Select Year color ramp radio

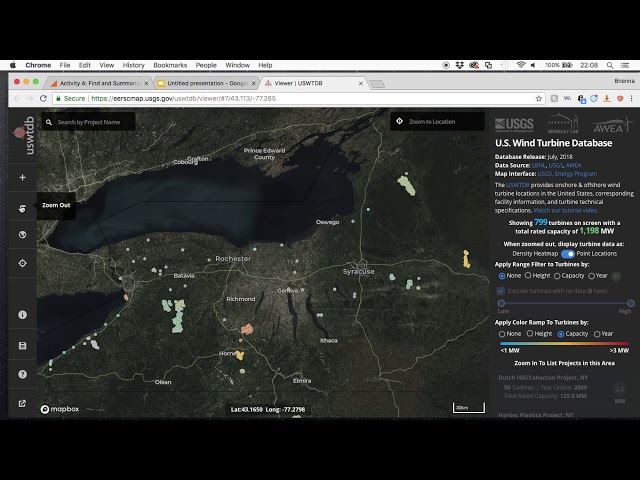point(597,334)
